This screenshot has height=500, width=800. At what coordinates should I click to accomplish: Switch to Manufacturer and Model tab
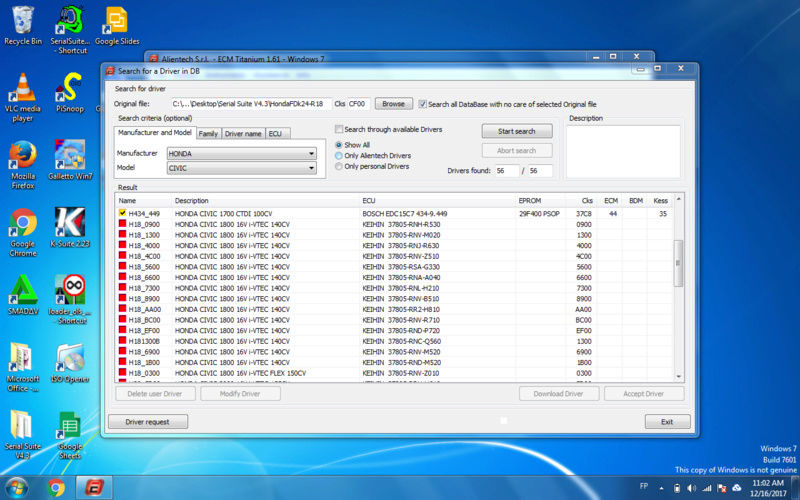(155, 133)
